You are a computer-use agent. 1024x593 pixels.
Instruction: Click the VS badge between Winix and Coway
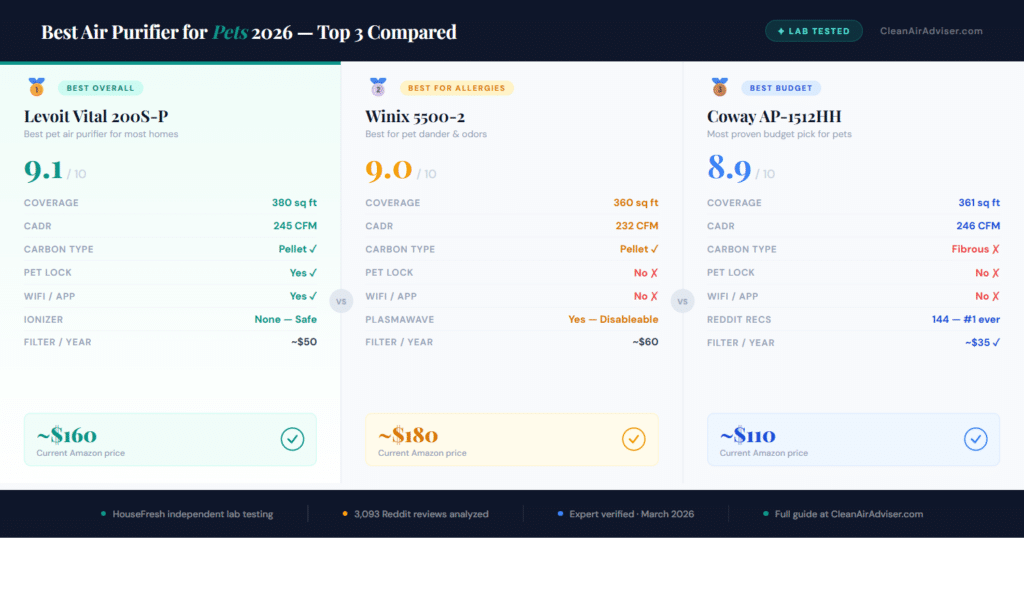tap(682, 302)
